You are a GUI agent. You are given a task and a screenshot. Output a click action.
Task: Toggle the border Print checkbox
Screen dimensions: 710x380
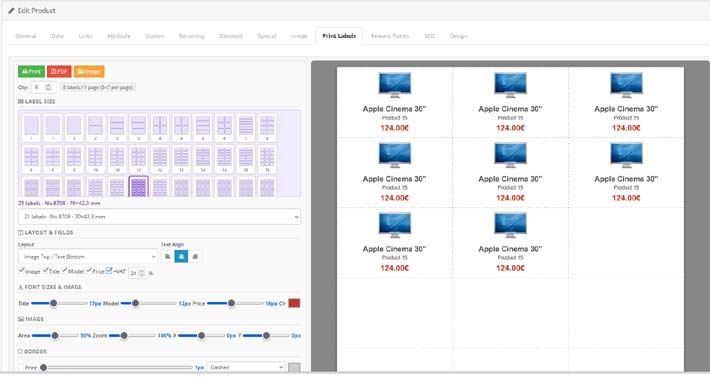21,367
